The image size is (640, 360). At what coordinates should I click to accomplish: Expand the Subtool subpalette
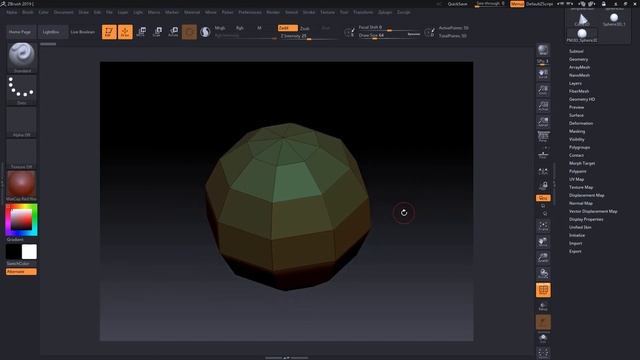click(x=576, y=51)
